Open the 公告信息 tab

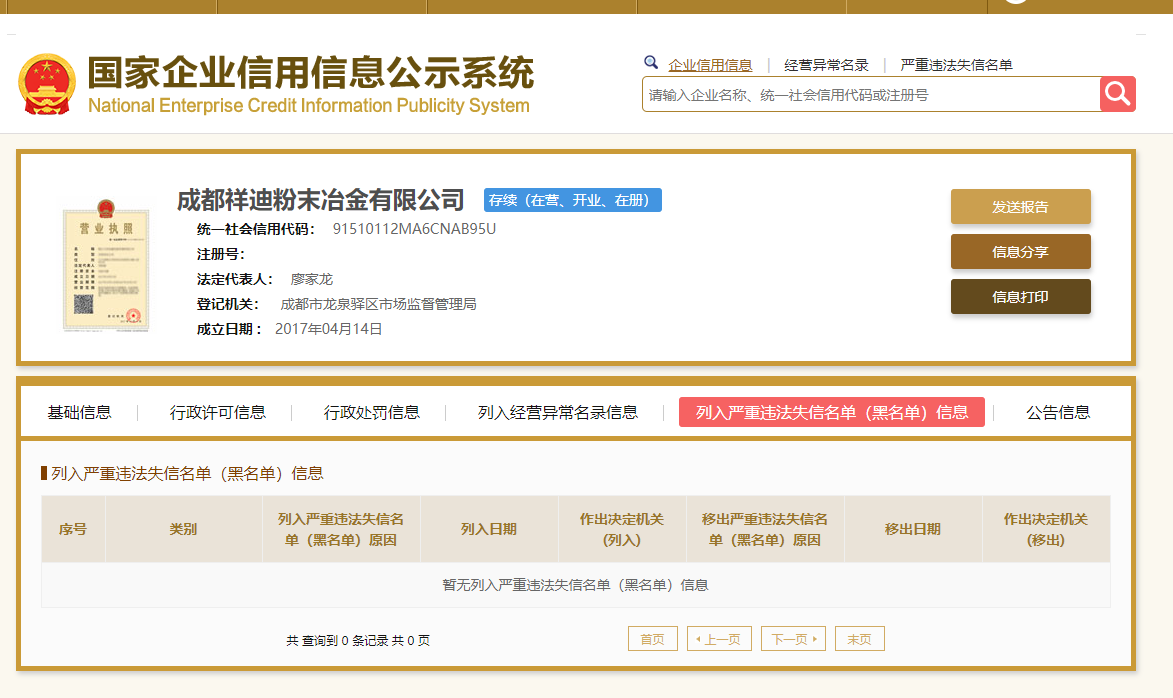tap(1058, 412)
